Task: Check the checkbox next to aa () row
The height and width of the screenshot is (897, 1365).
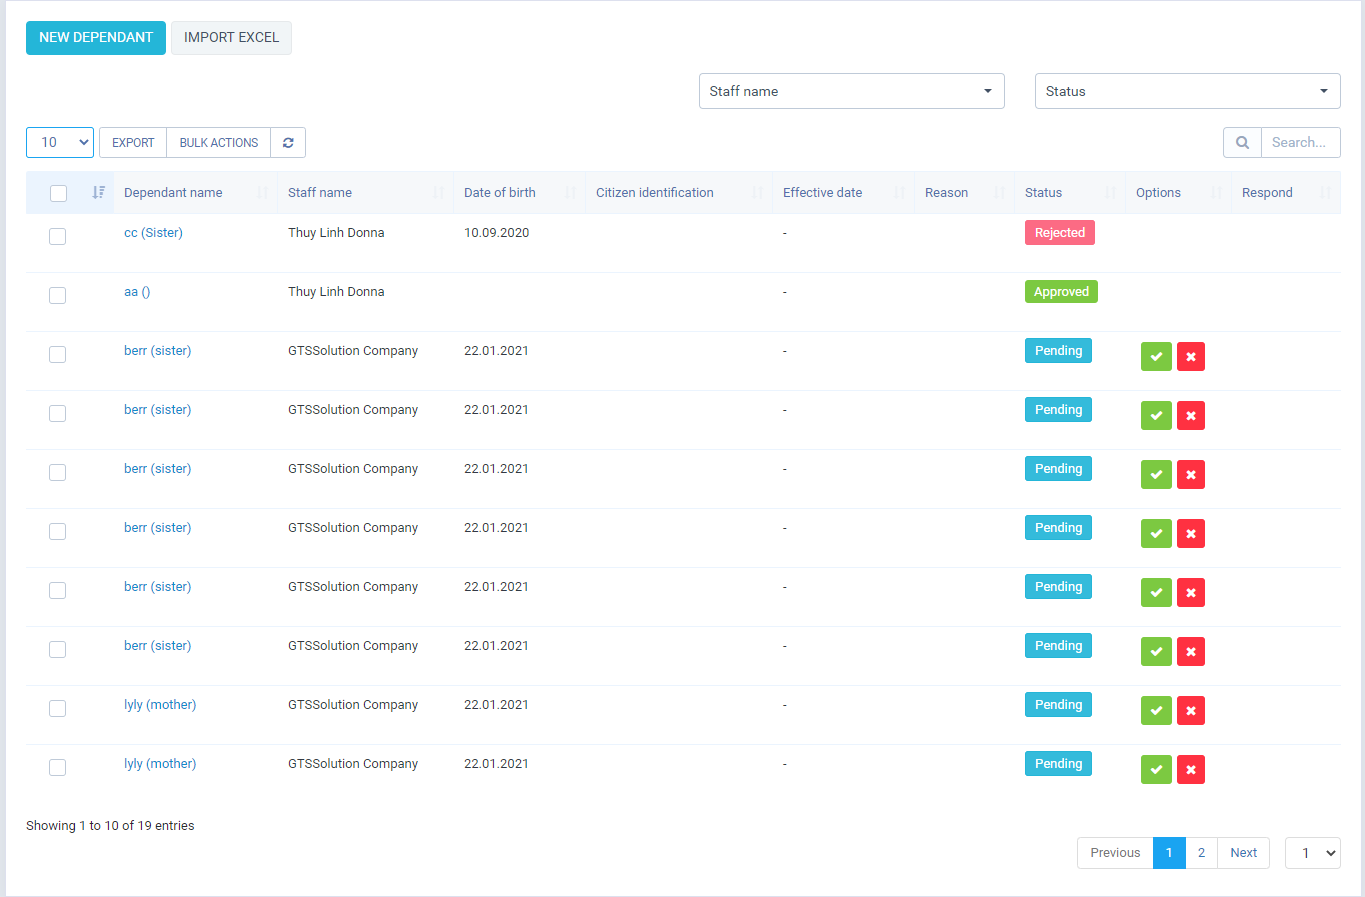Action: pos(57,295)
